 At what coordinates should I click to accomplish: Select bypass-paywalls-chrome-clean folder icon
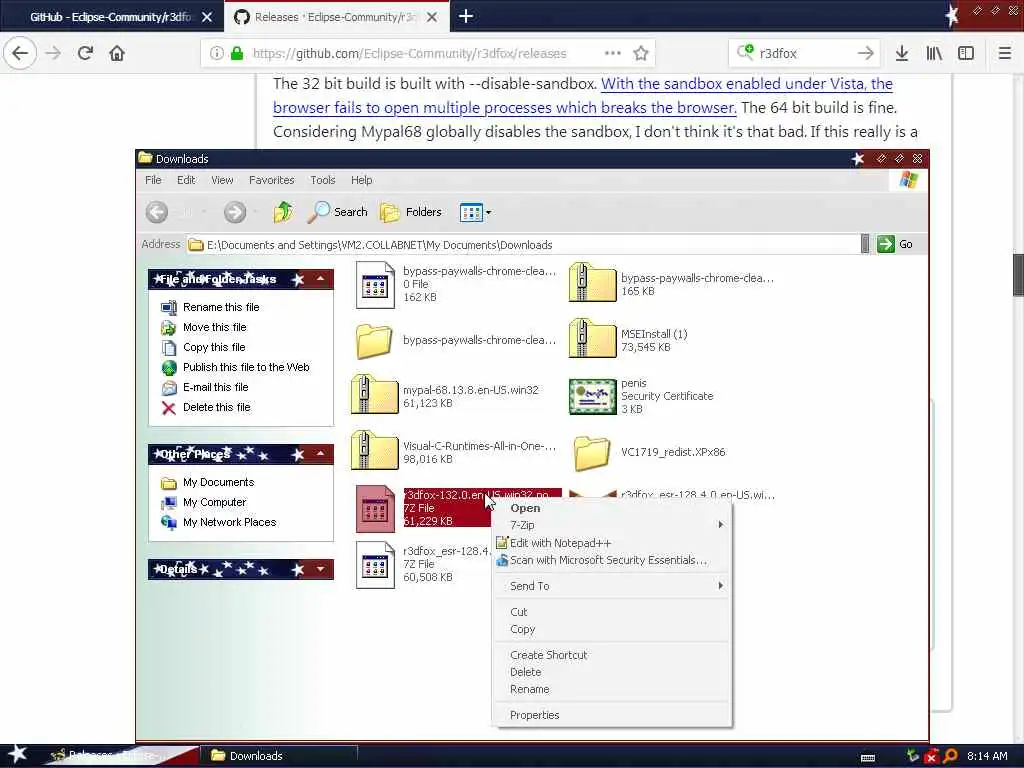coord(374,341)
